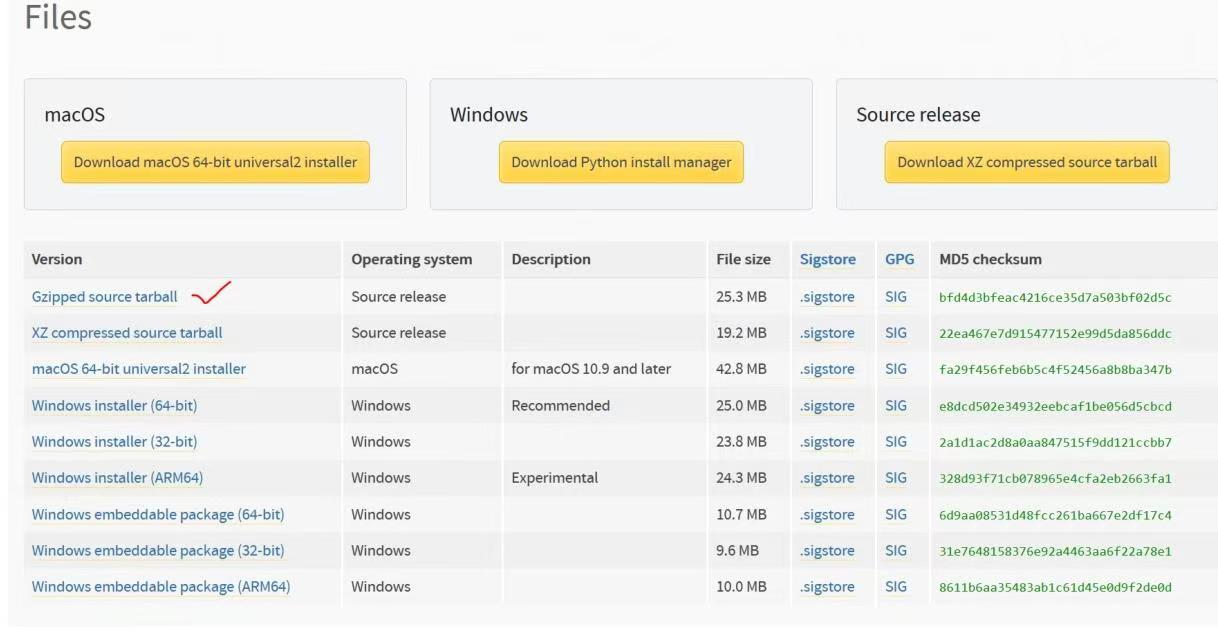Open .sigstore for Gzipped source tarball

point(827,297)
